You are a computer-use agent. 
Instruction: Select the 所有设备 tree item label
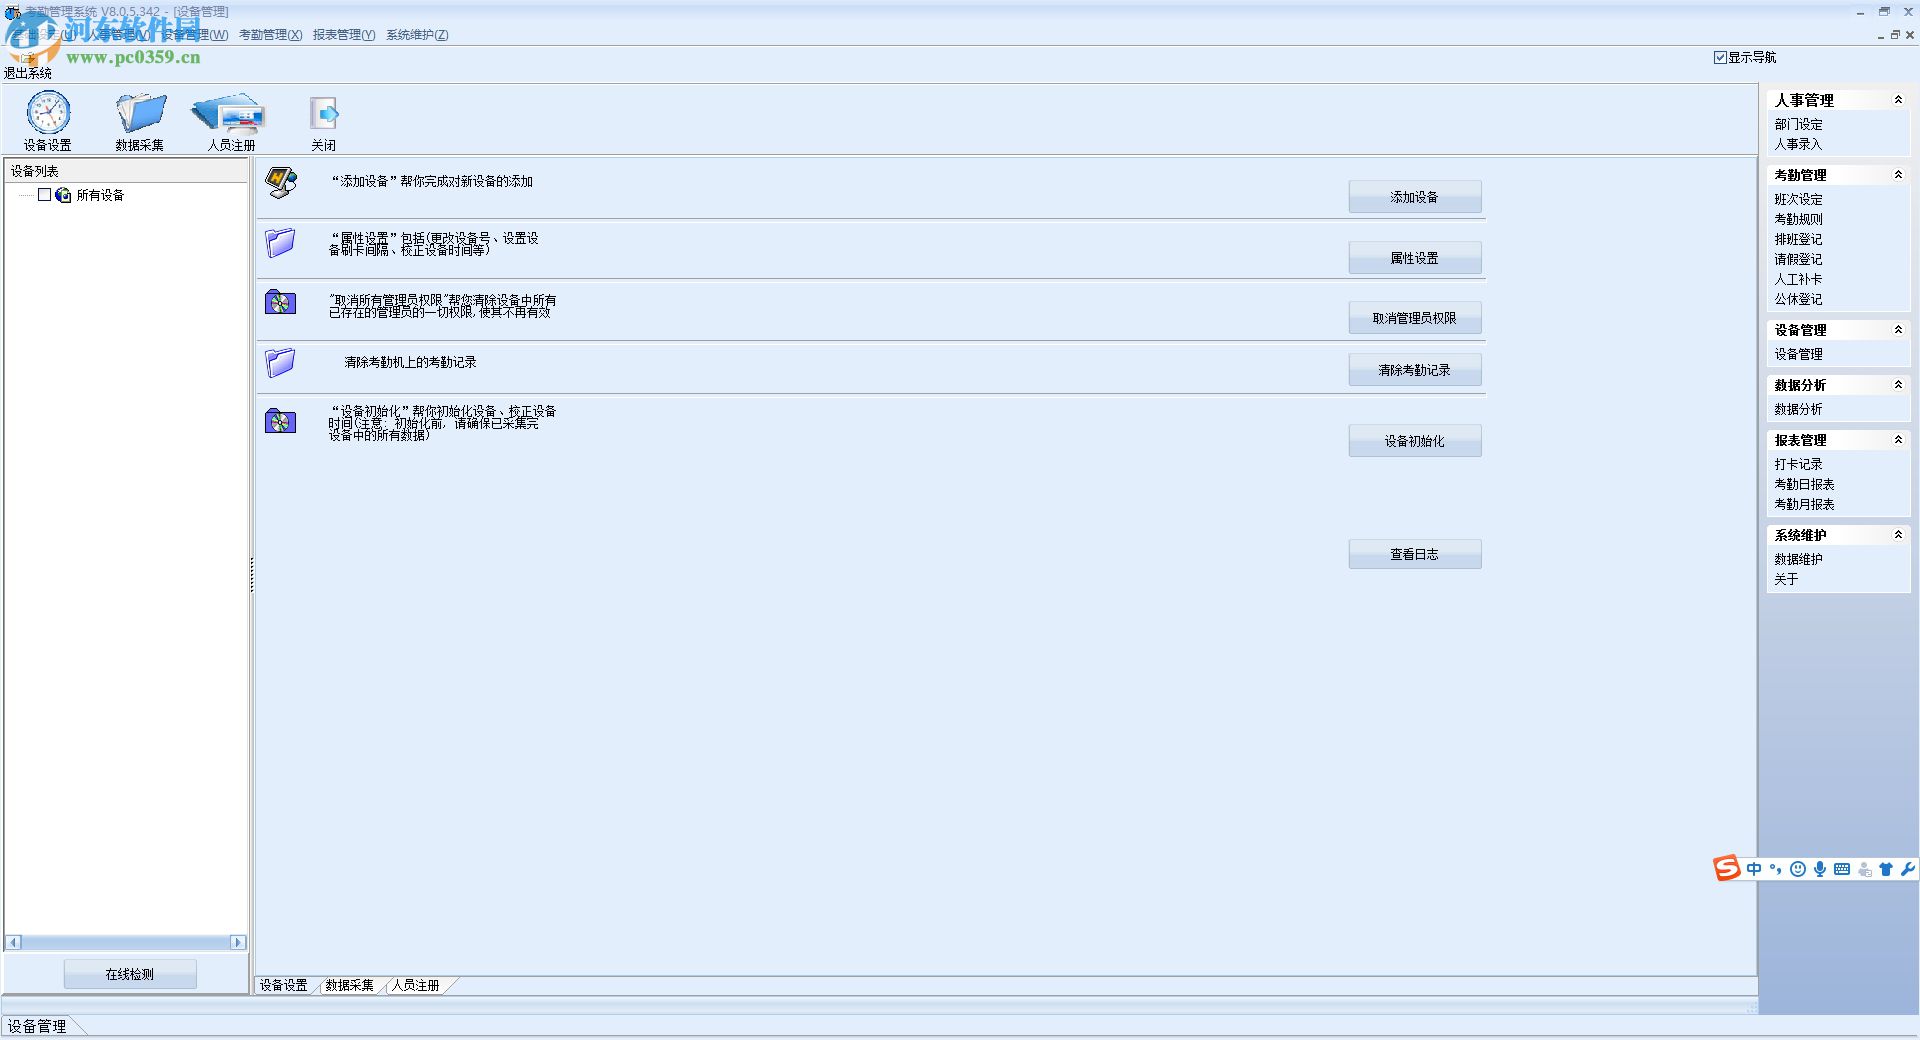100,195
